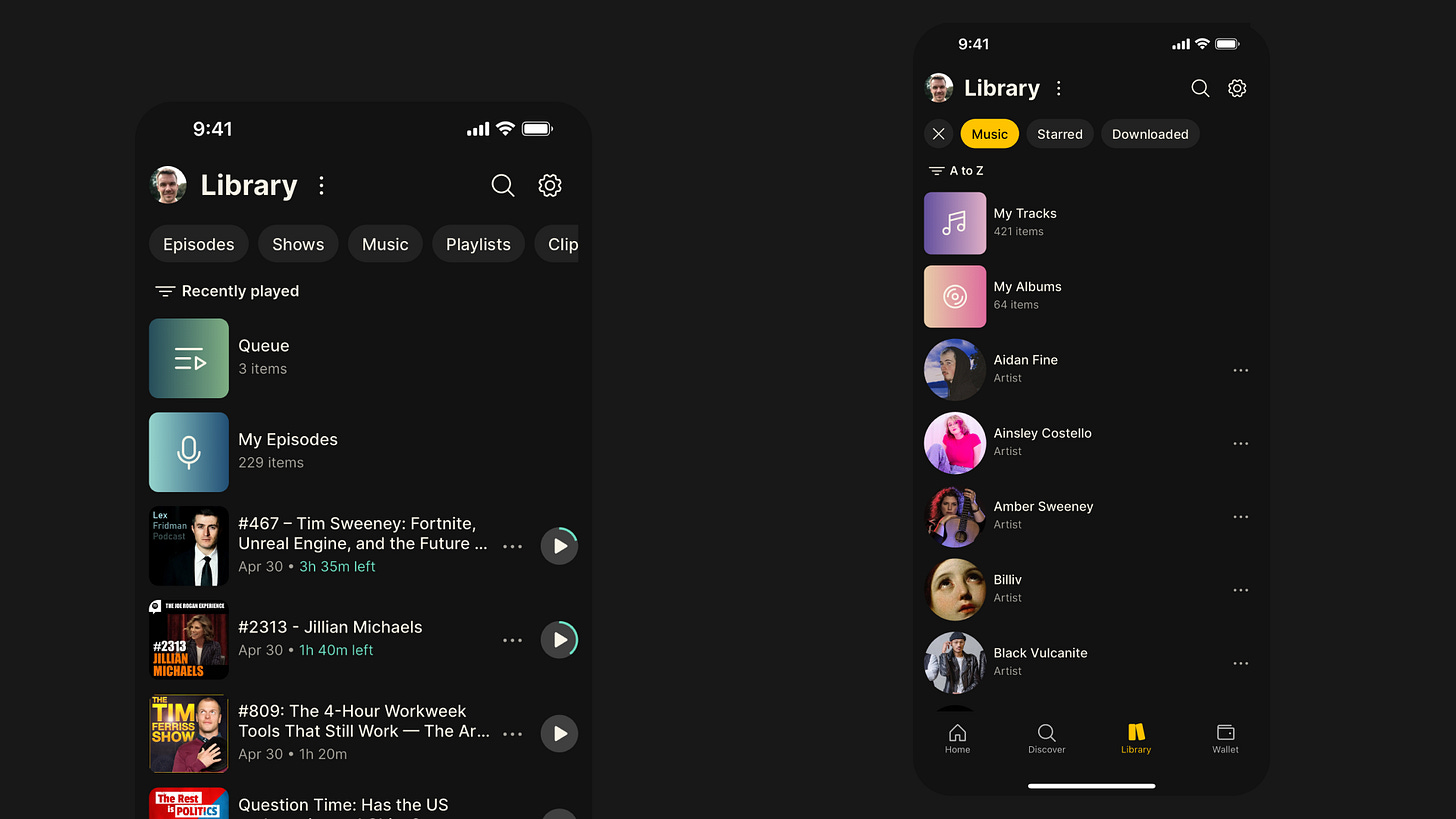
Task: Select 'Question Time: Has the US' episode title
Action: point(343,805)
